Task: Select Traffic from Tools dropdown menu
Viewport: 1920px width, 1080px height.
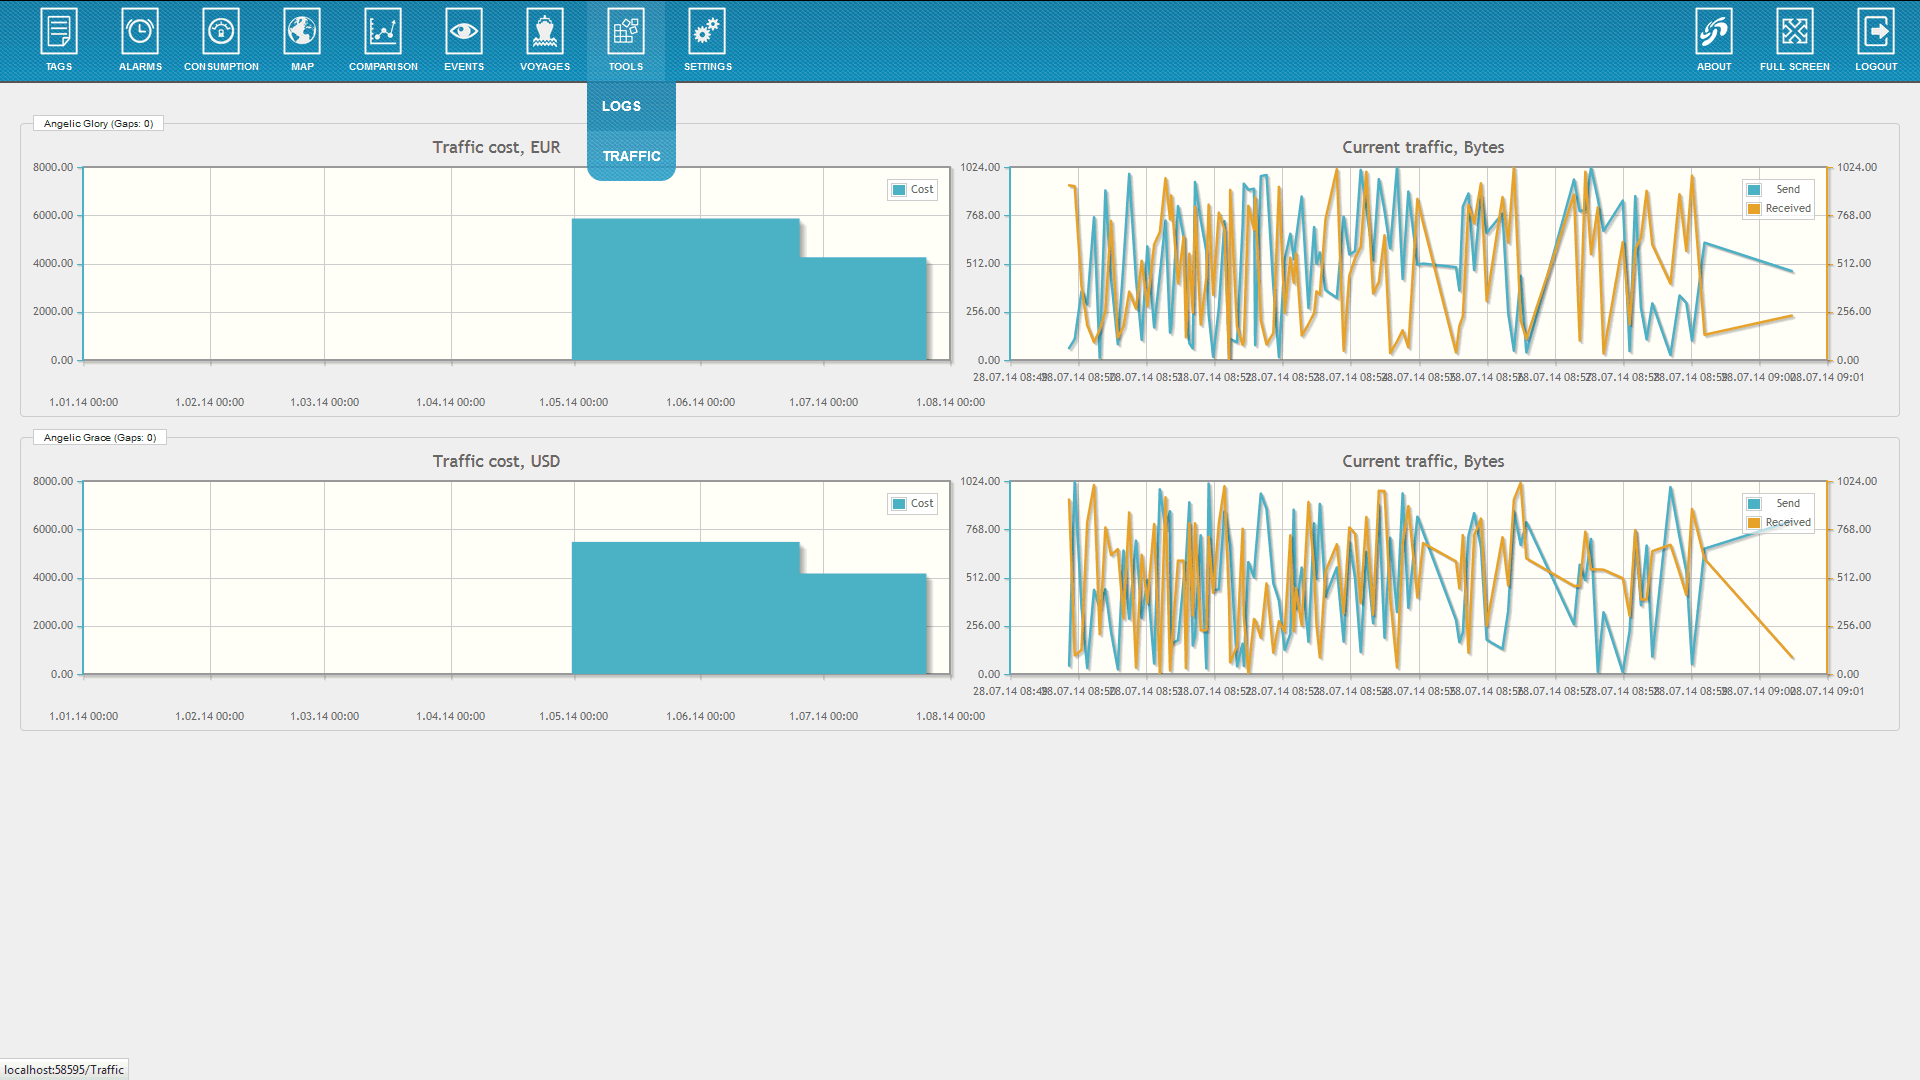Action: point(631,156)
